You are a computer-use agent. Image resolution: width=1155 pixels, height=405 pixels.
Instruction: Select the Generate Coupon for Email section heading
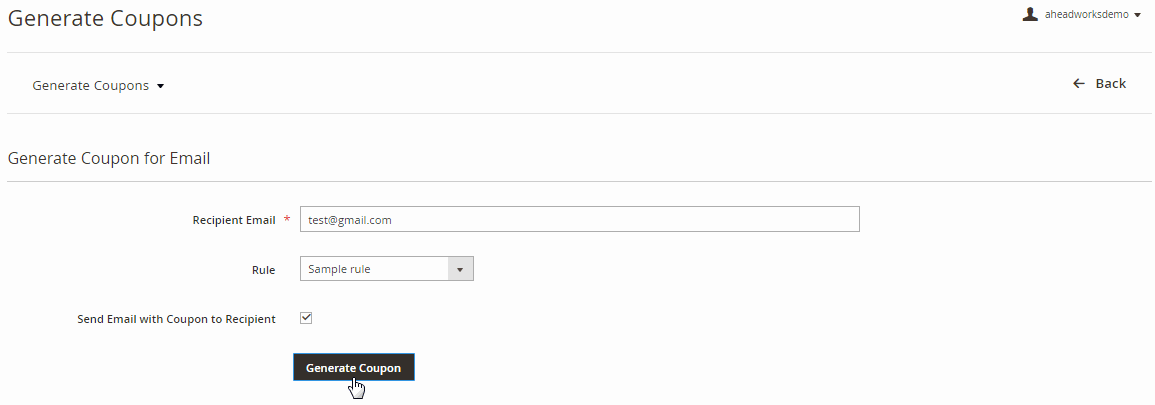pyautogui.click(x=109, y=158)
